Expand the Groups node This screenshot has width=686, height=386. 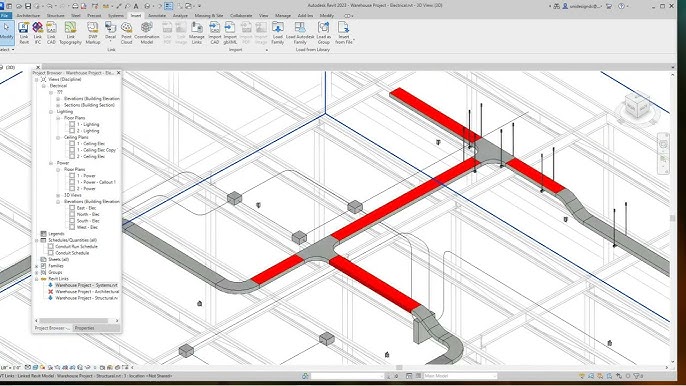36,272
